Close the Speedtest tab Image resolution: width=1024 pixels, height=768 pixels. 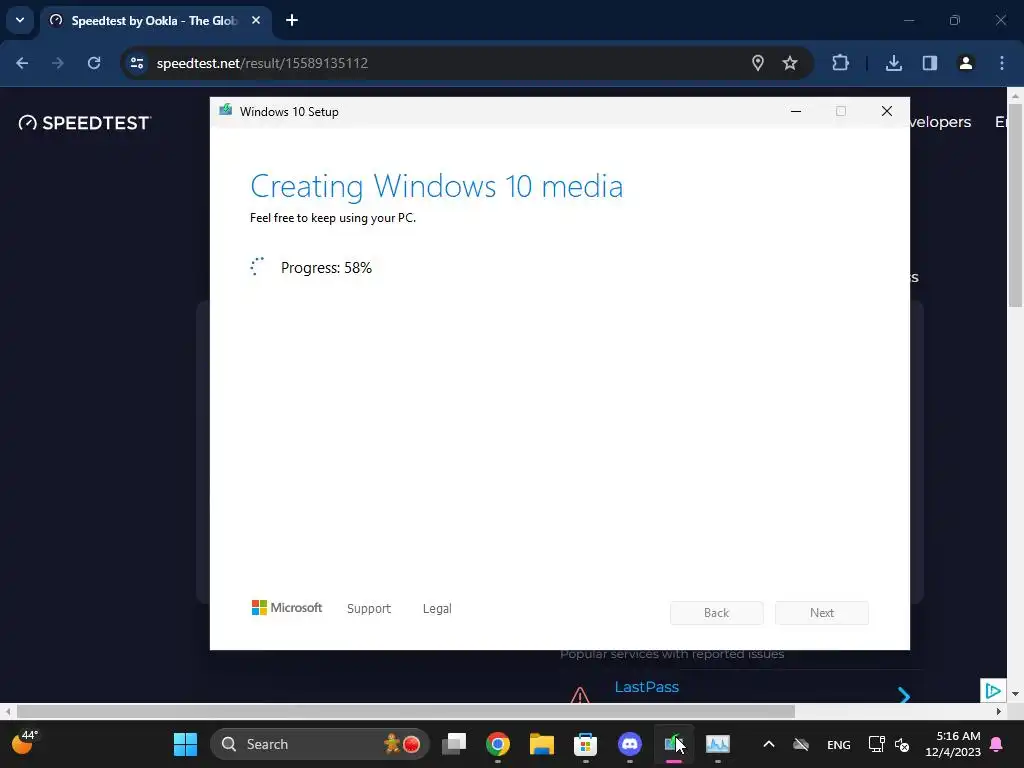point(256,20)
